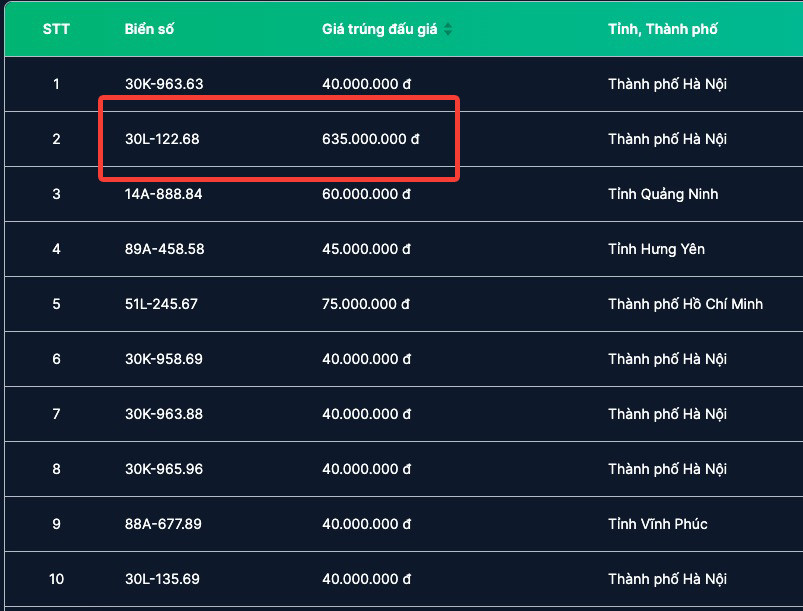The height and width of the screenshot is (611, 803).
Task: Select plate number 30K-963.88
Action: tap(164, 414)
